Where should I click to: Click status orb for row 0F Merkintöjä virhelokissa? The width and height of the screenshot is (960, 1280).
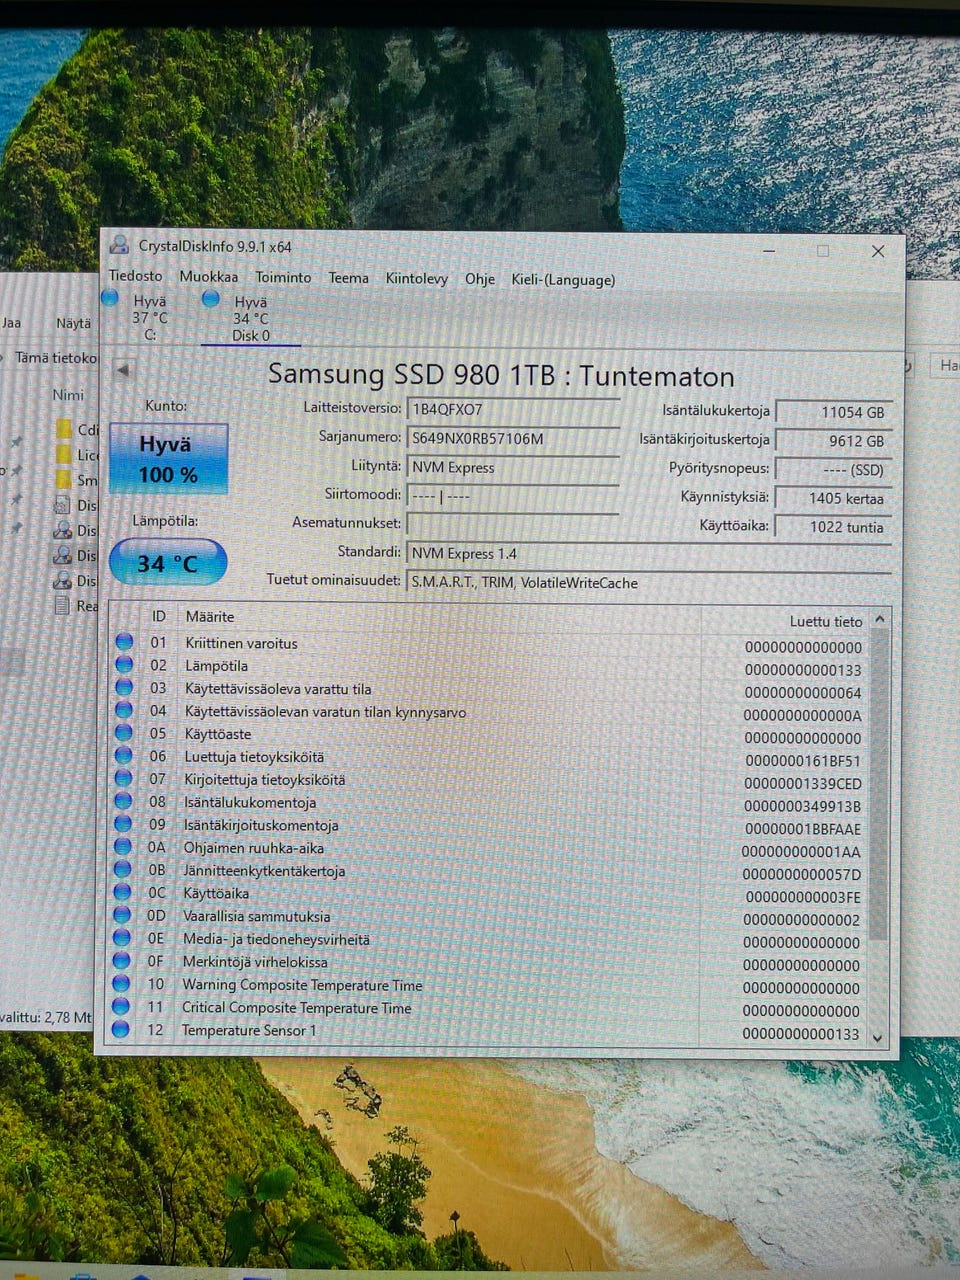[122, 961]
